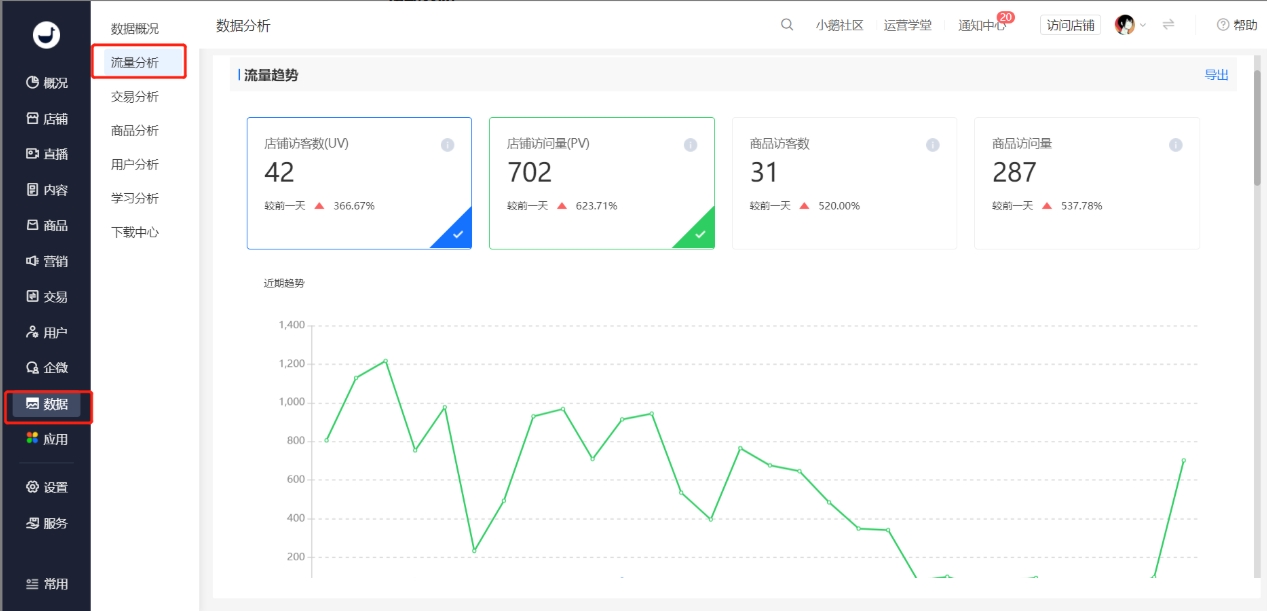Open the avatar account dropdown chevron
The image size is (1267, 611).
point(1141,24)
